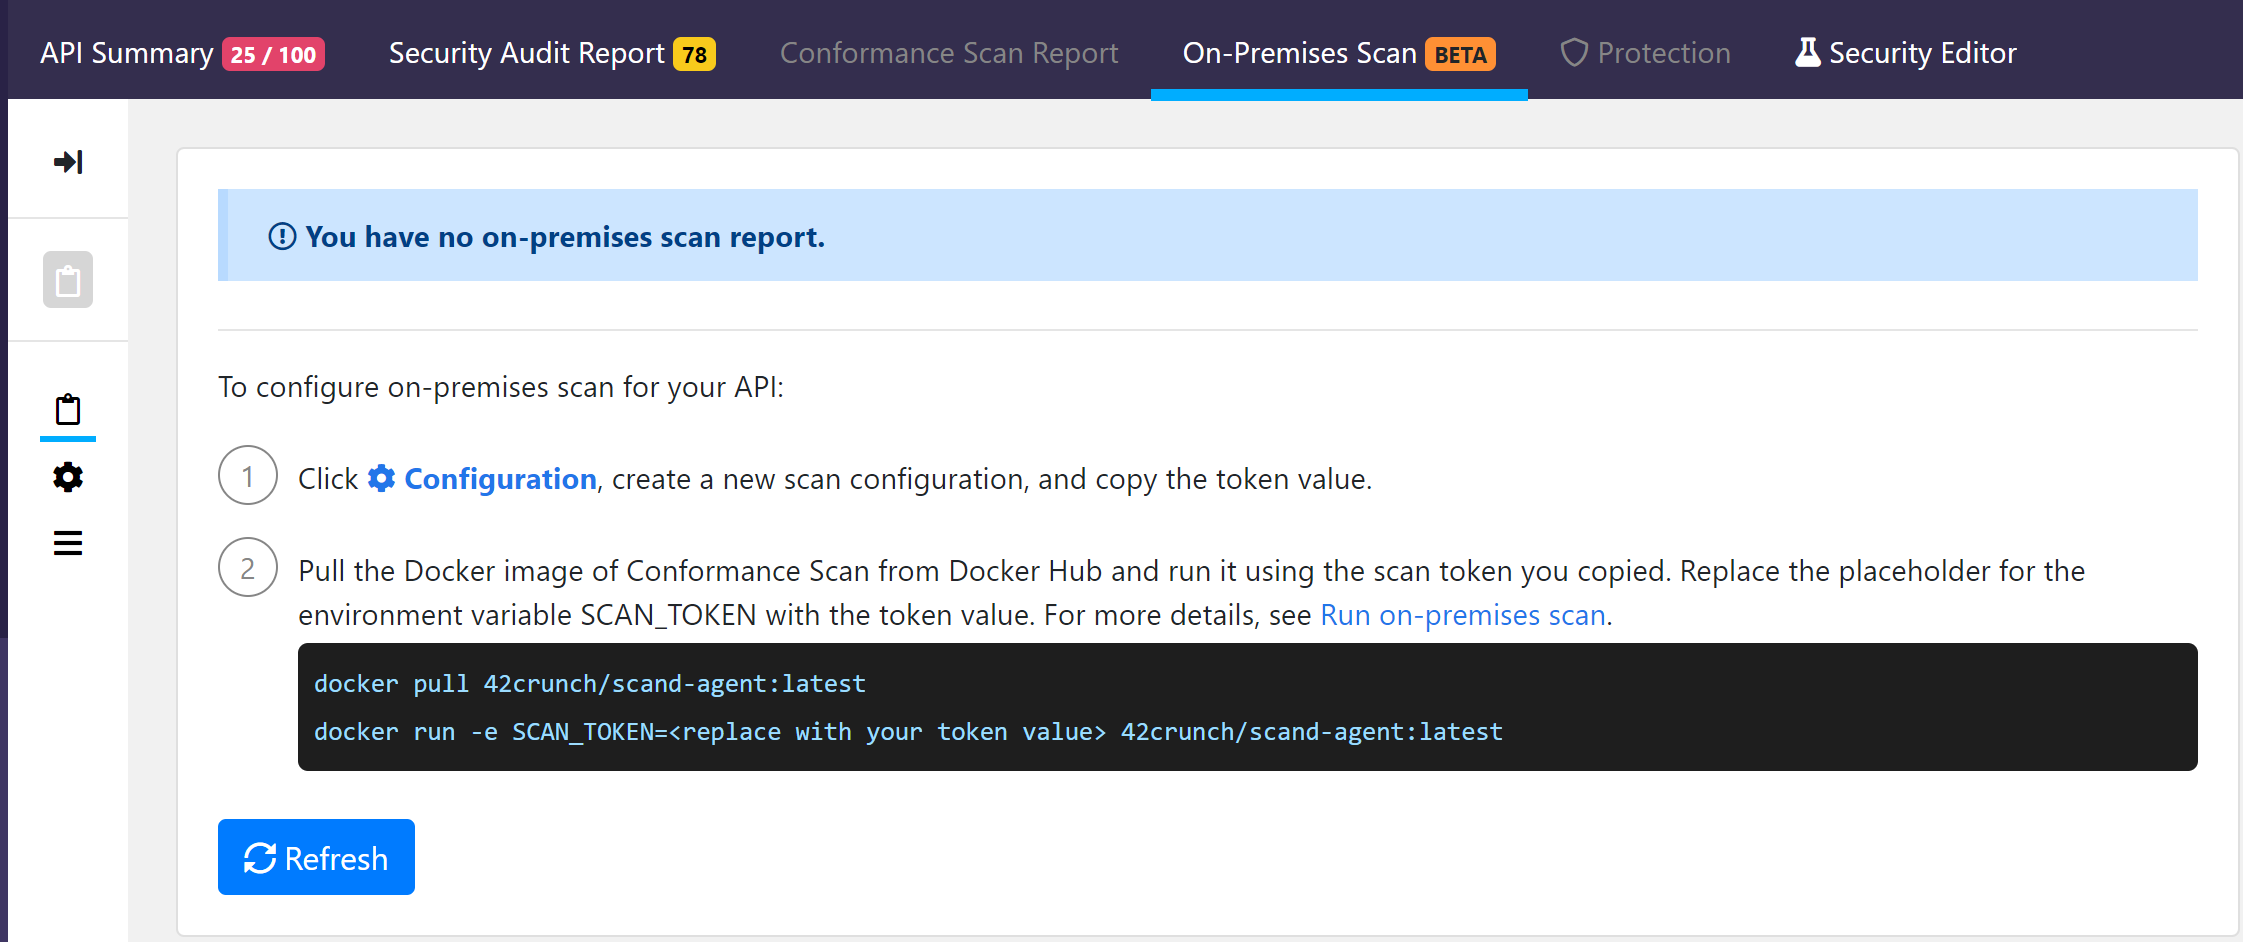
Task: Follow the Configuration link in step 1
Action: [500, 479]
